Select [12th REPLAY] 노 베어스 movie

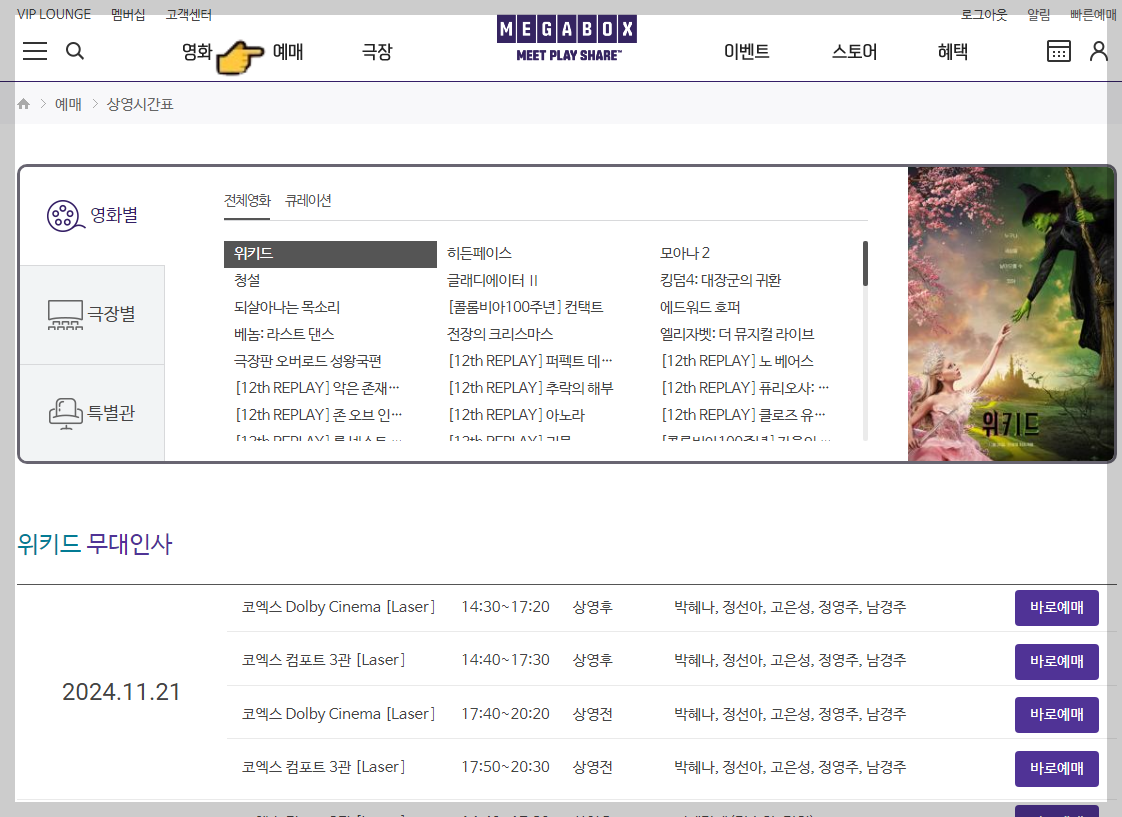coord(738,361)
